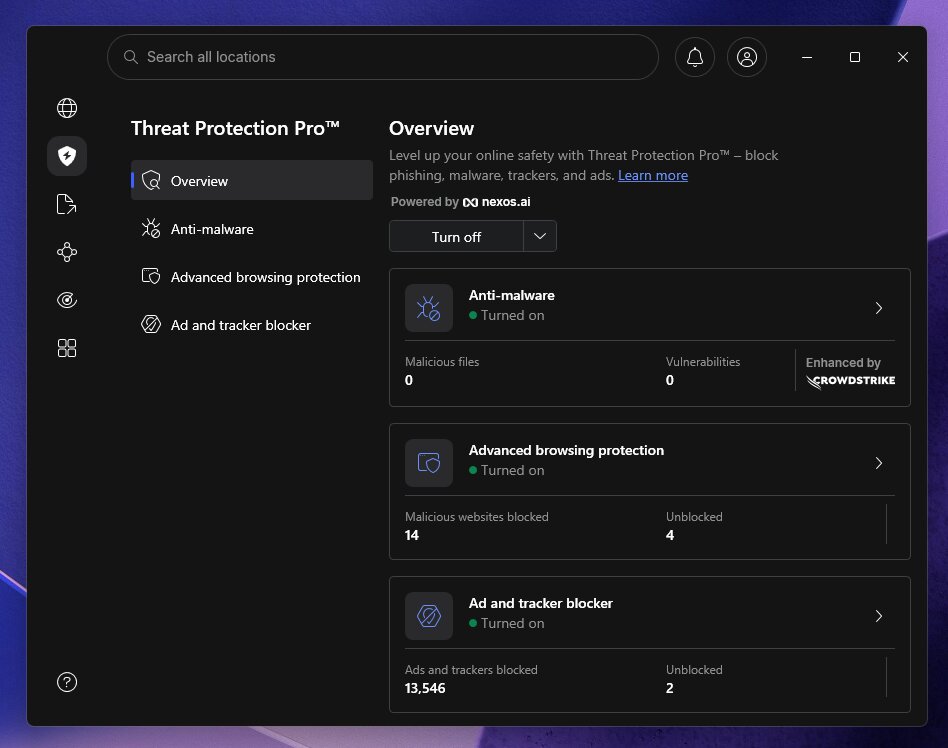The image size is (948, 748).
Task: Click the magnifier icon in search bar
Action: point(131,57)
